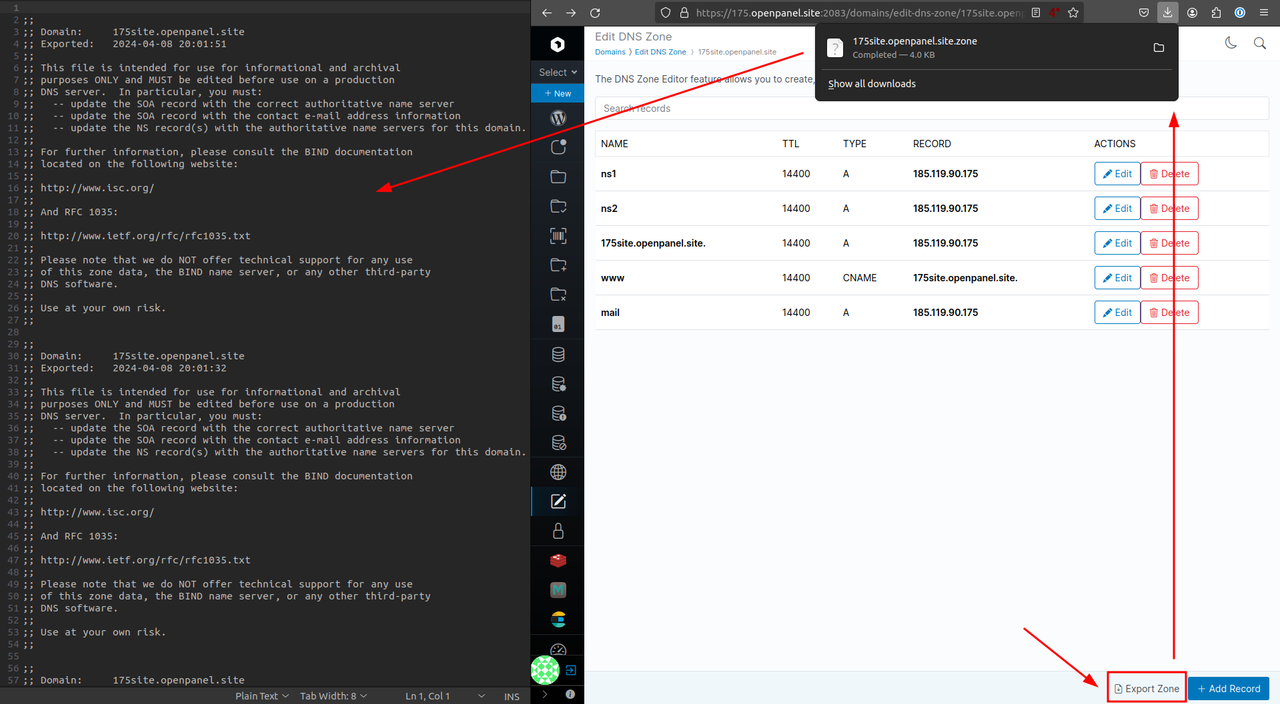
Task: Click the Firefox downloads toolbar button
Action: coord(1167,13)
